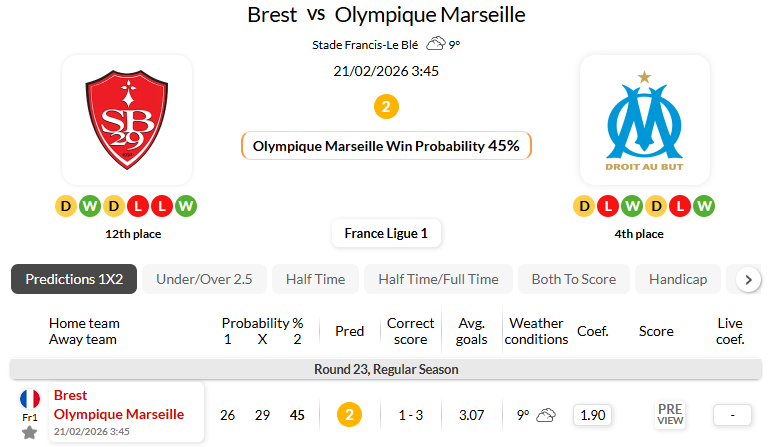Screen dimensions: 768x447
Task: Click the Olympique Marseille club crest
Action: [x=645, y=120]
